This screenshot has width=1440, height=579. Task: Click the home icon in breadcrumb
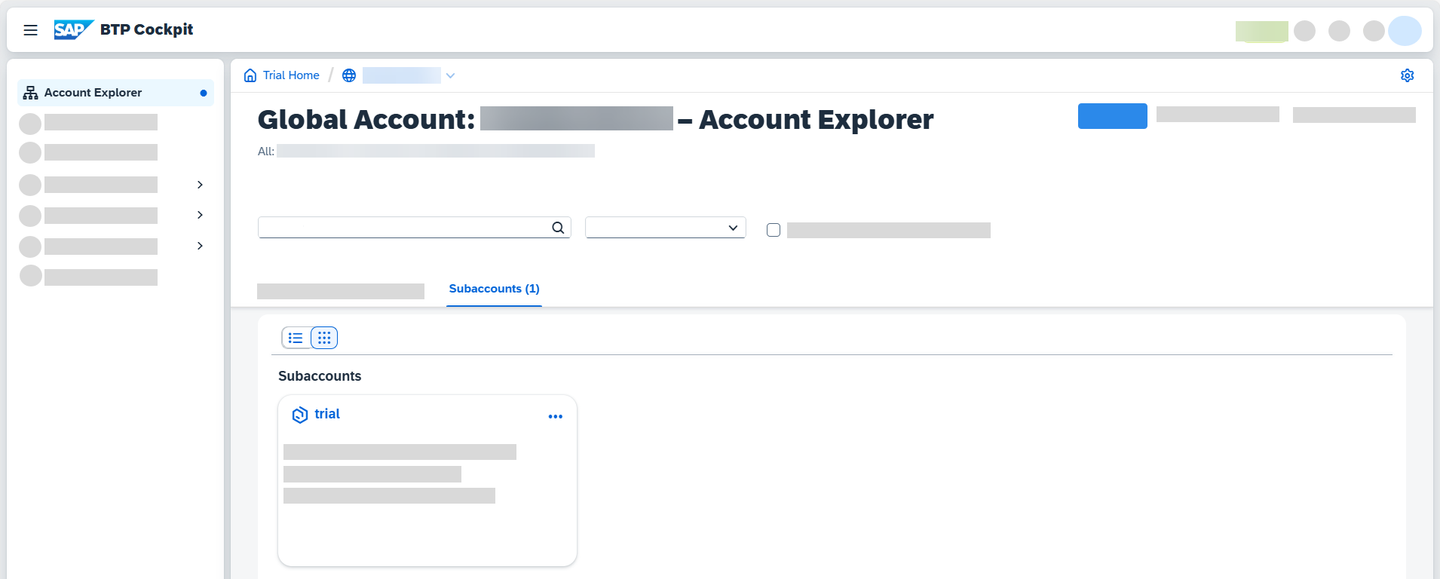click(x=250, y=76)
